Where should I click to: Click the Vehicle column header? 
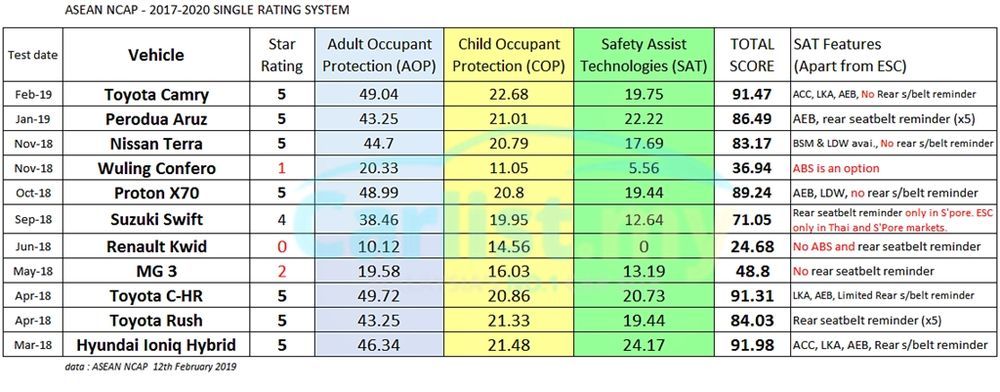pyautogui.click(x=156, y=55)
